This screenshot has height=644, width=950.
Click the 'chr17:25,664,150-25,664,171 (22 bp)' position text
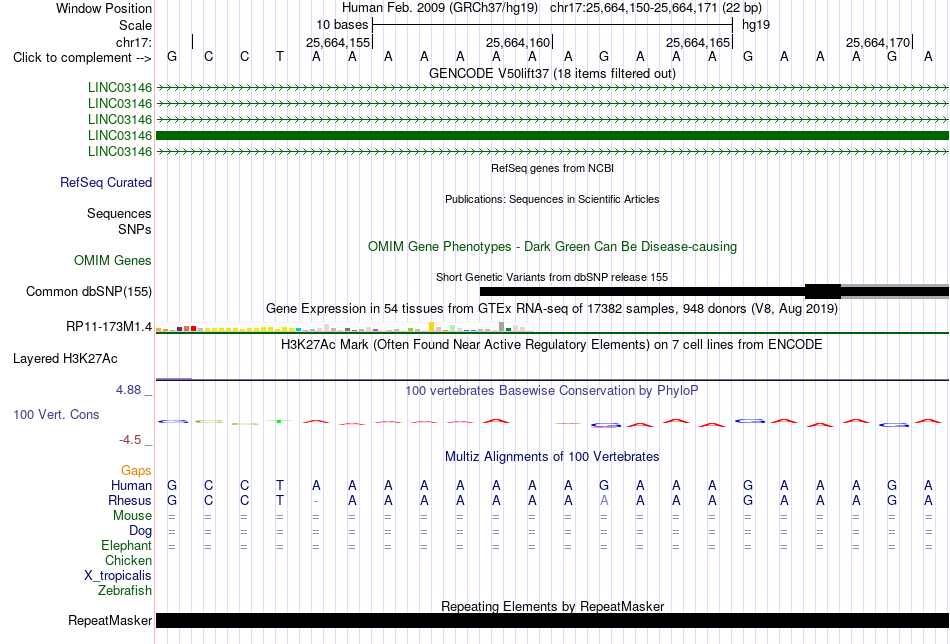coord(656,8)
